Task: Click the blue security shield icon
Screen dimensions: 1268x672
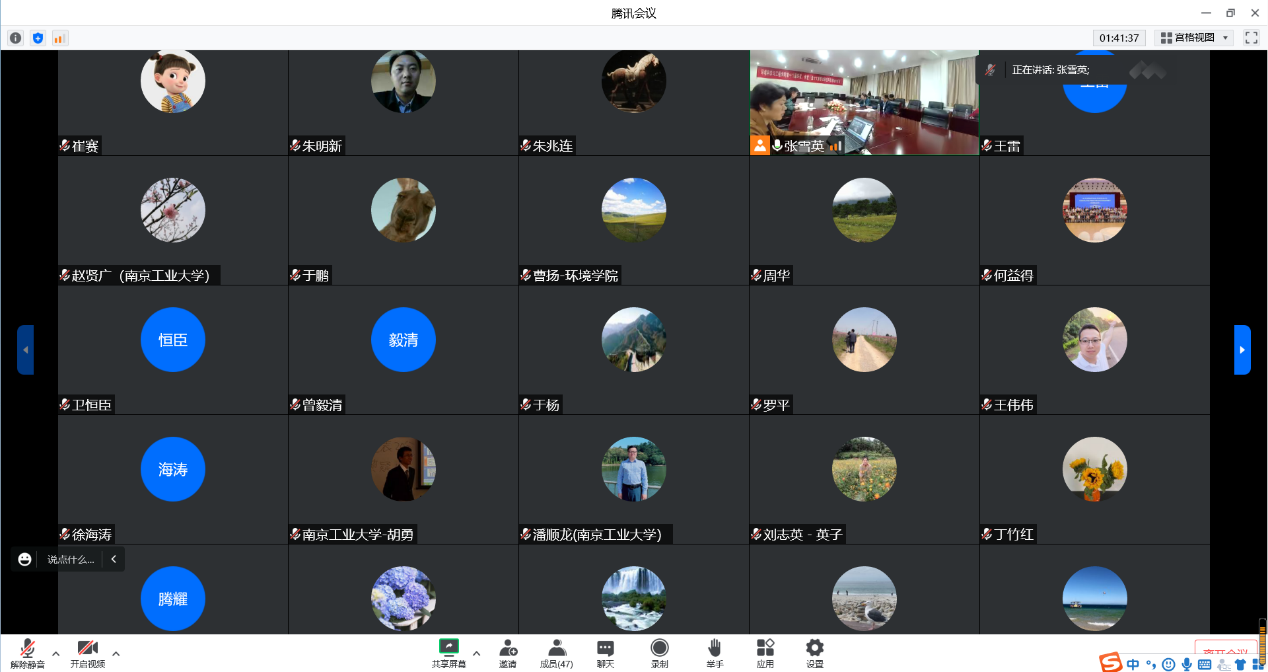Action: 38,38
